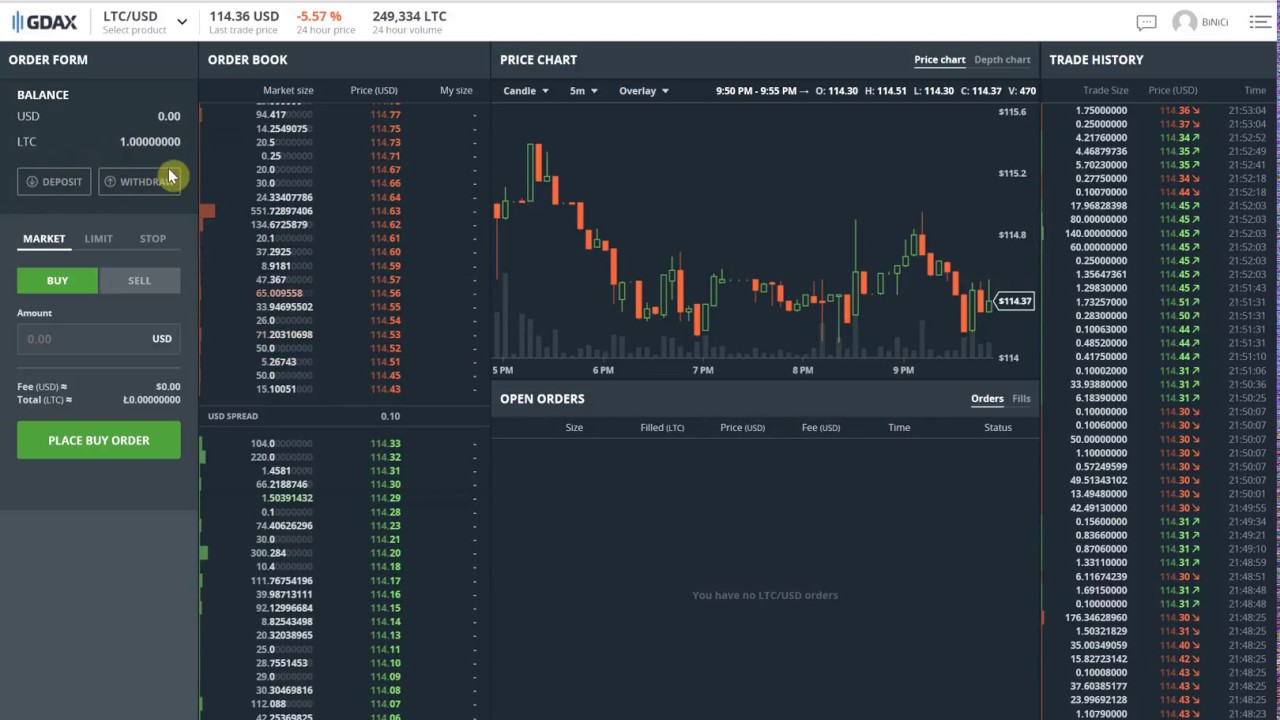Click the order book ask price 114.43

pyautogui.click(x=385, y=389)
